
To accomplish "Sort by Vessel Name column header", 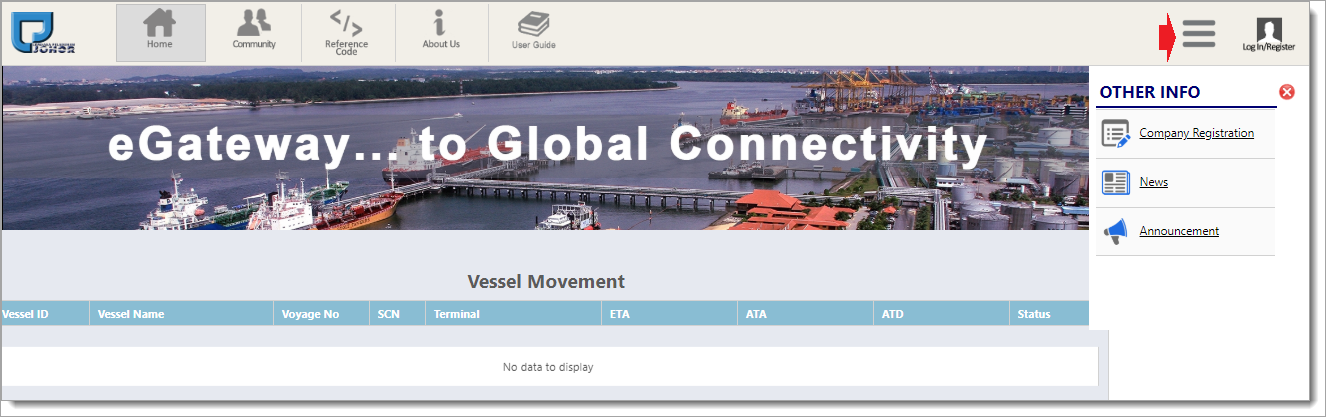I will [x=131, y=314].
